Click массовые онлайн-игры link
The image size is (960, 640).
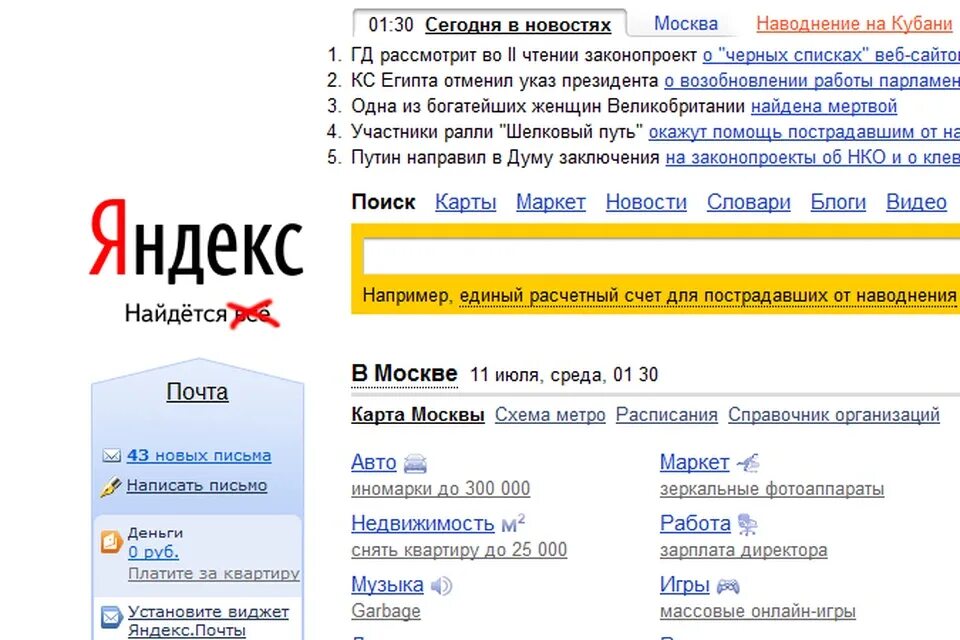point(757,611)
